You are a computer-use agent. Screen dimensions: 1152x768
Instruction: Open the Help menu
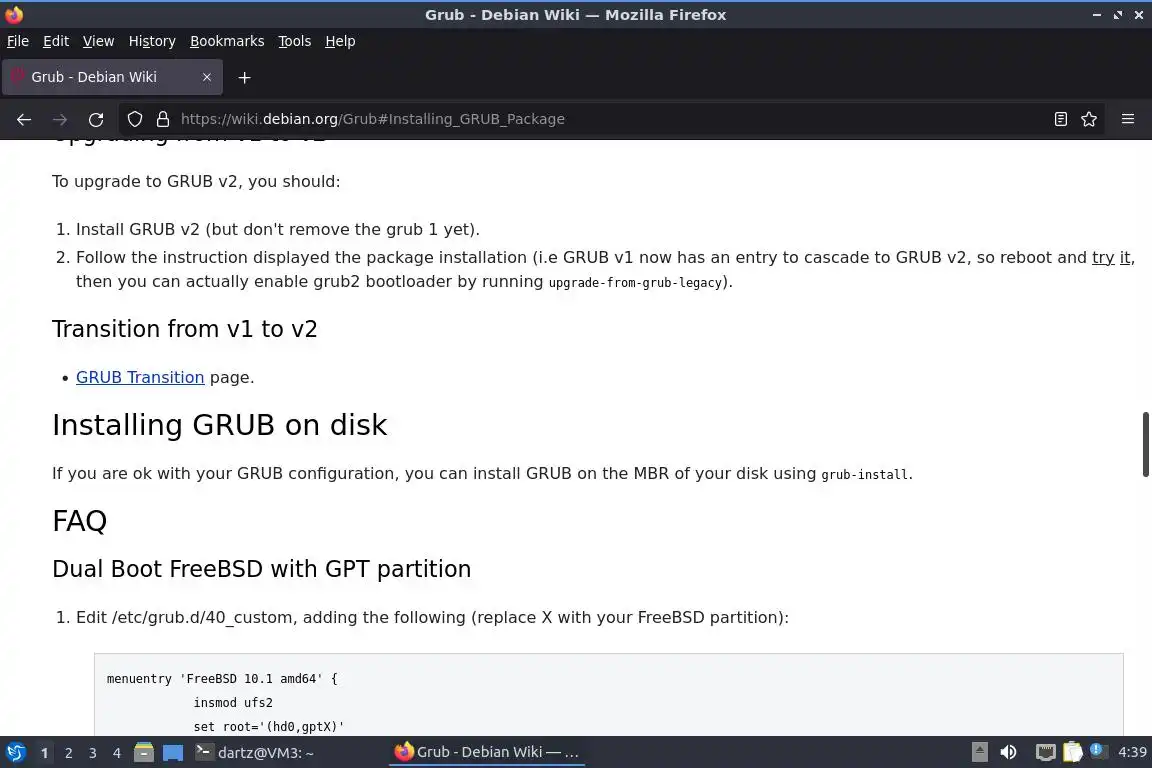(340, 41)
